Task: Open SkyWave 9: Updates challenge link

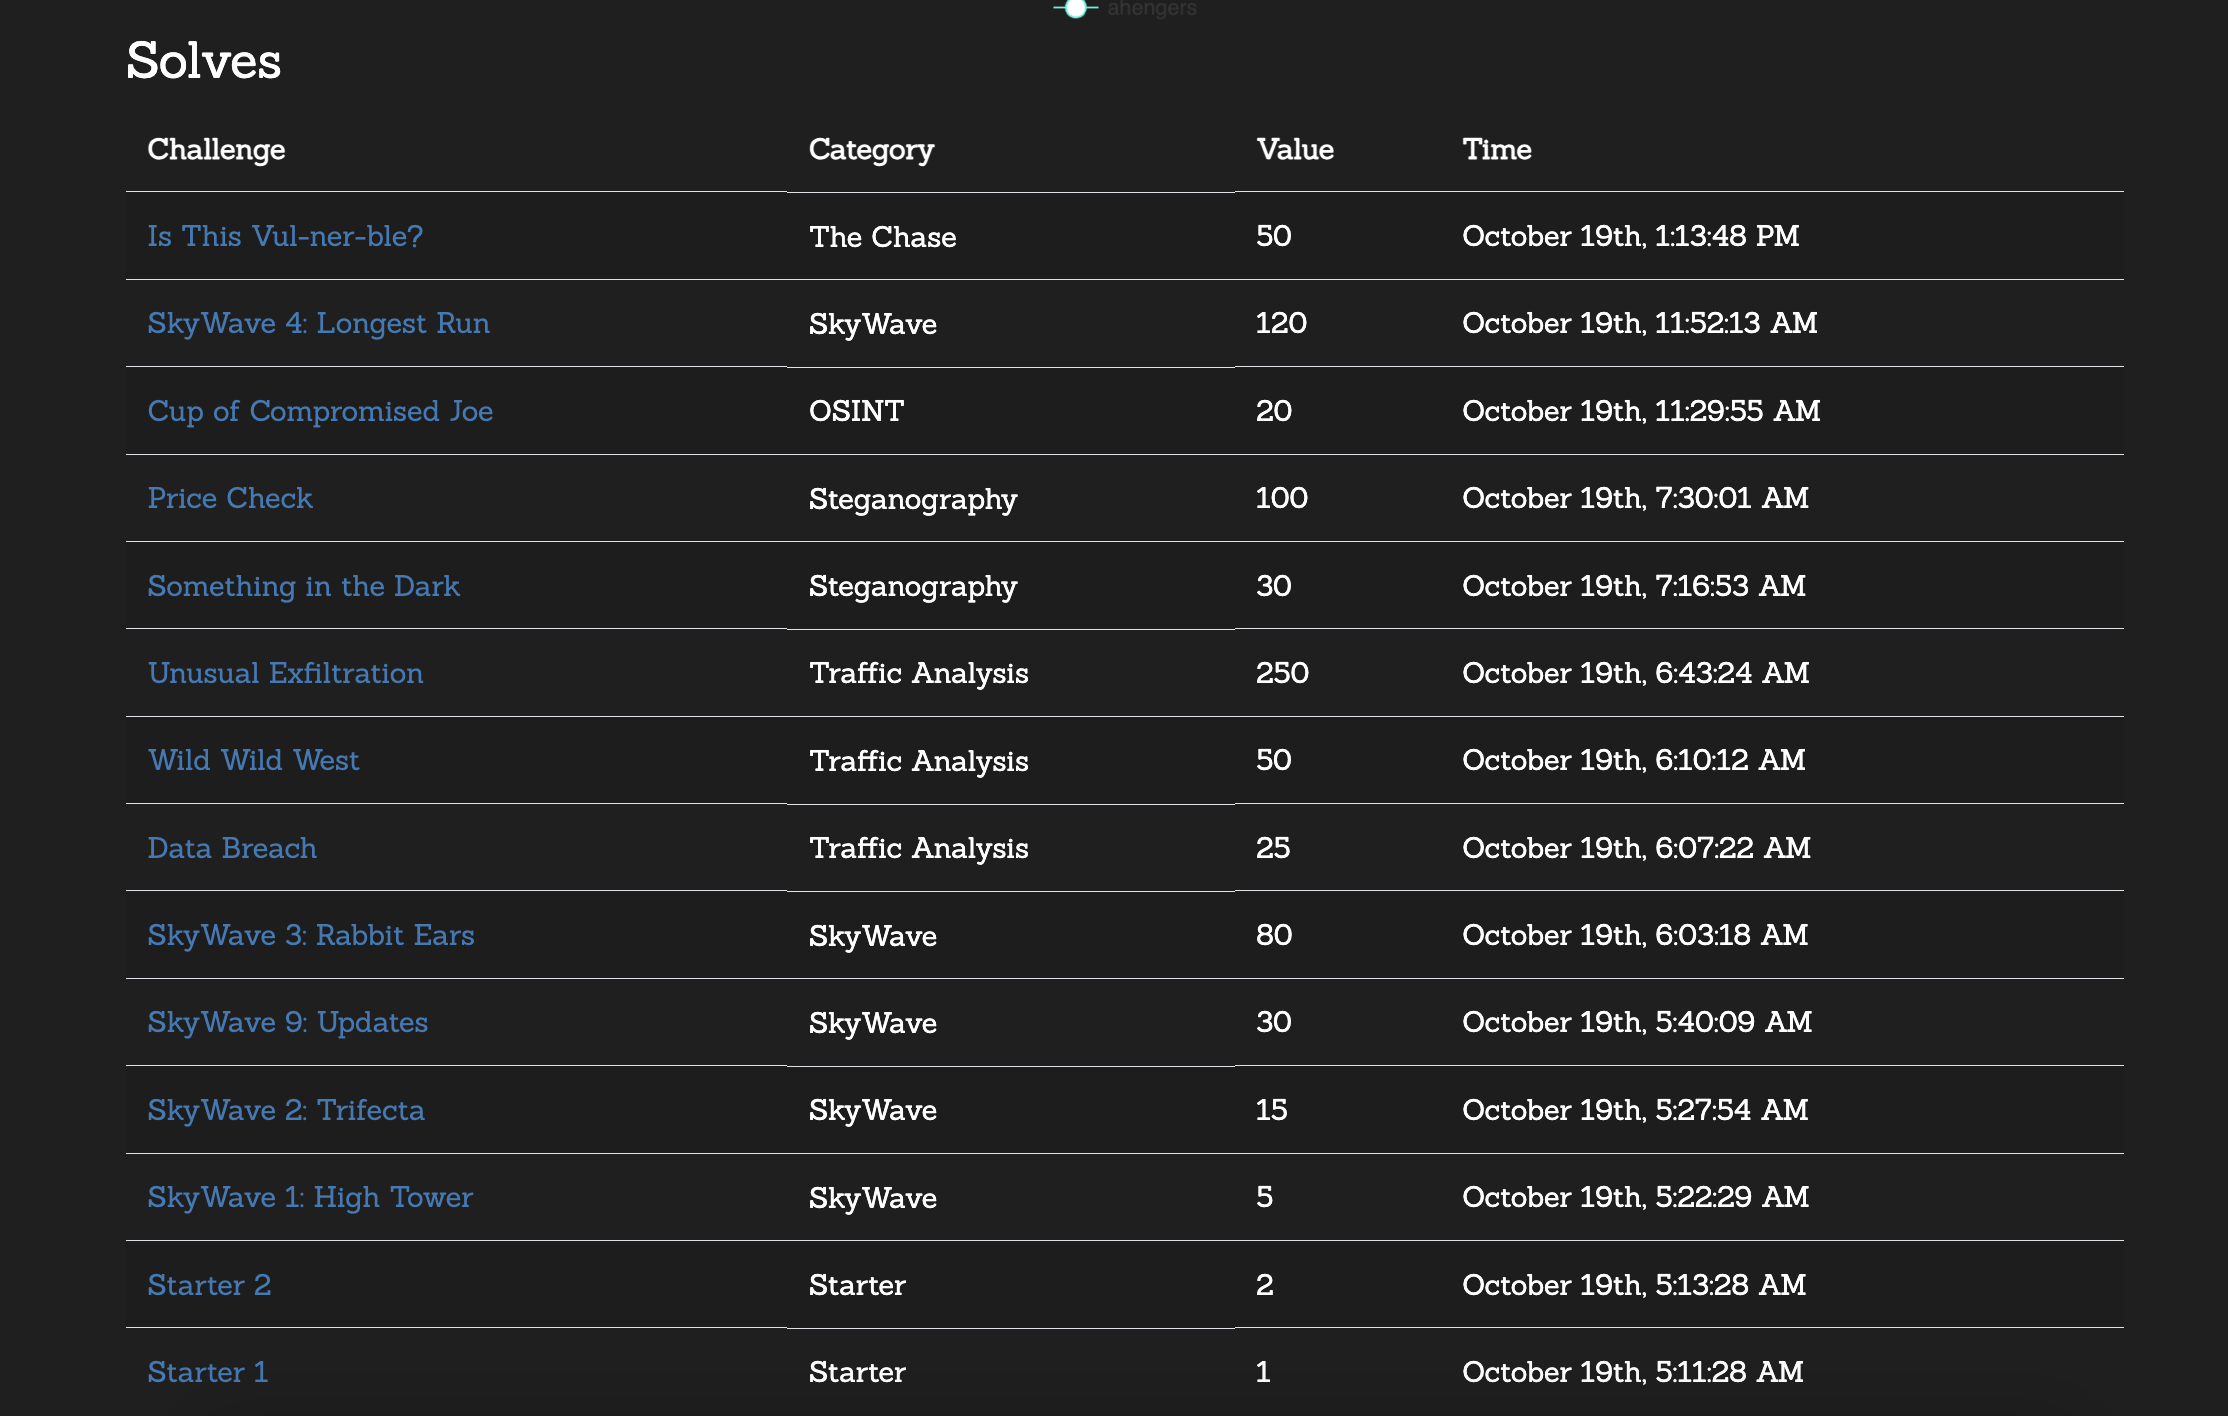Action: click(287, 1022)
